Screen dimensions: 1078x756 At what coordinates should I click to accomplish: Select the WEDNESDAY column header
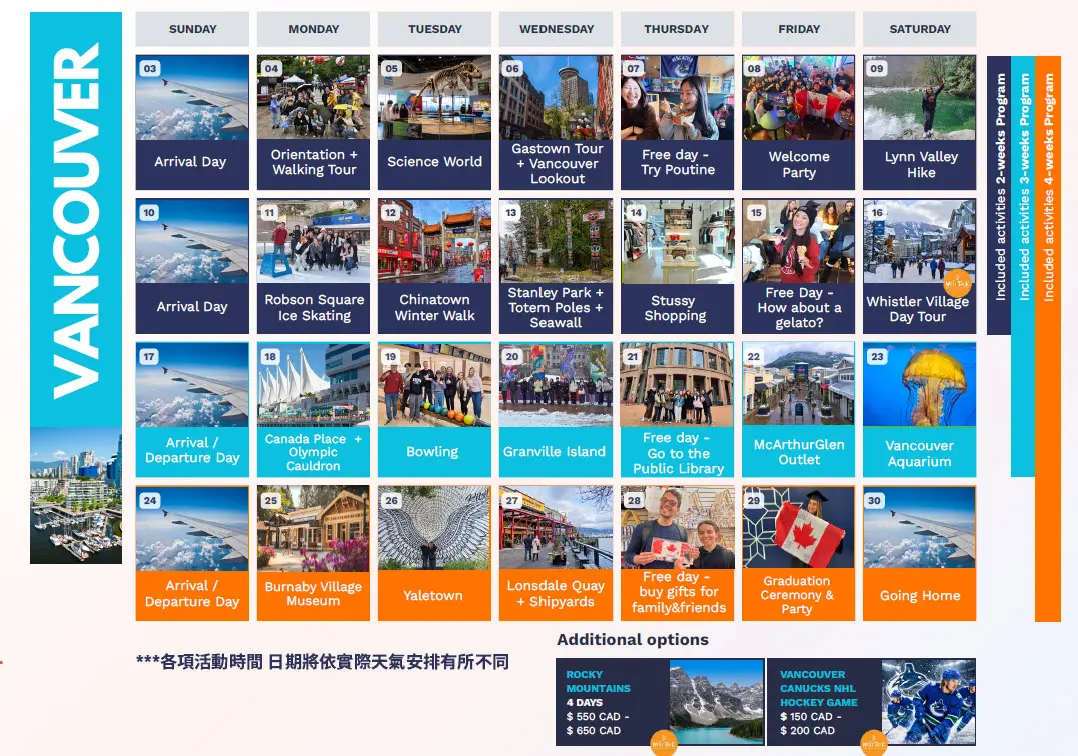[x=556, y=29]
